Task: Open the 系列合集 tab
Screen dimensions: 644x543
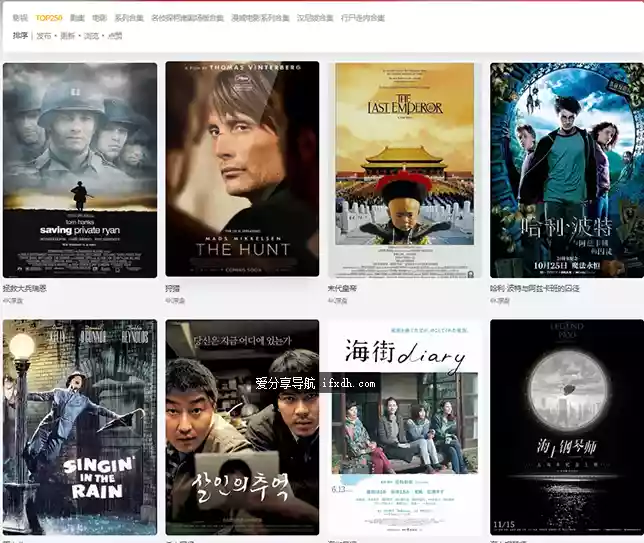Action: click(129, 18)
